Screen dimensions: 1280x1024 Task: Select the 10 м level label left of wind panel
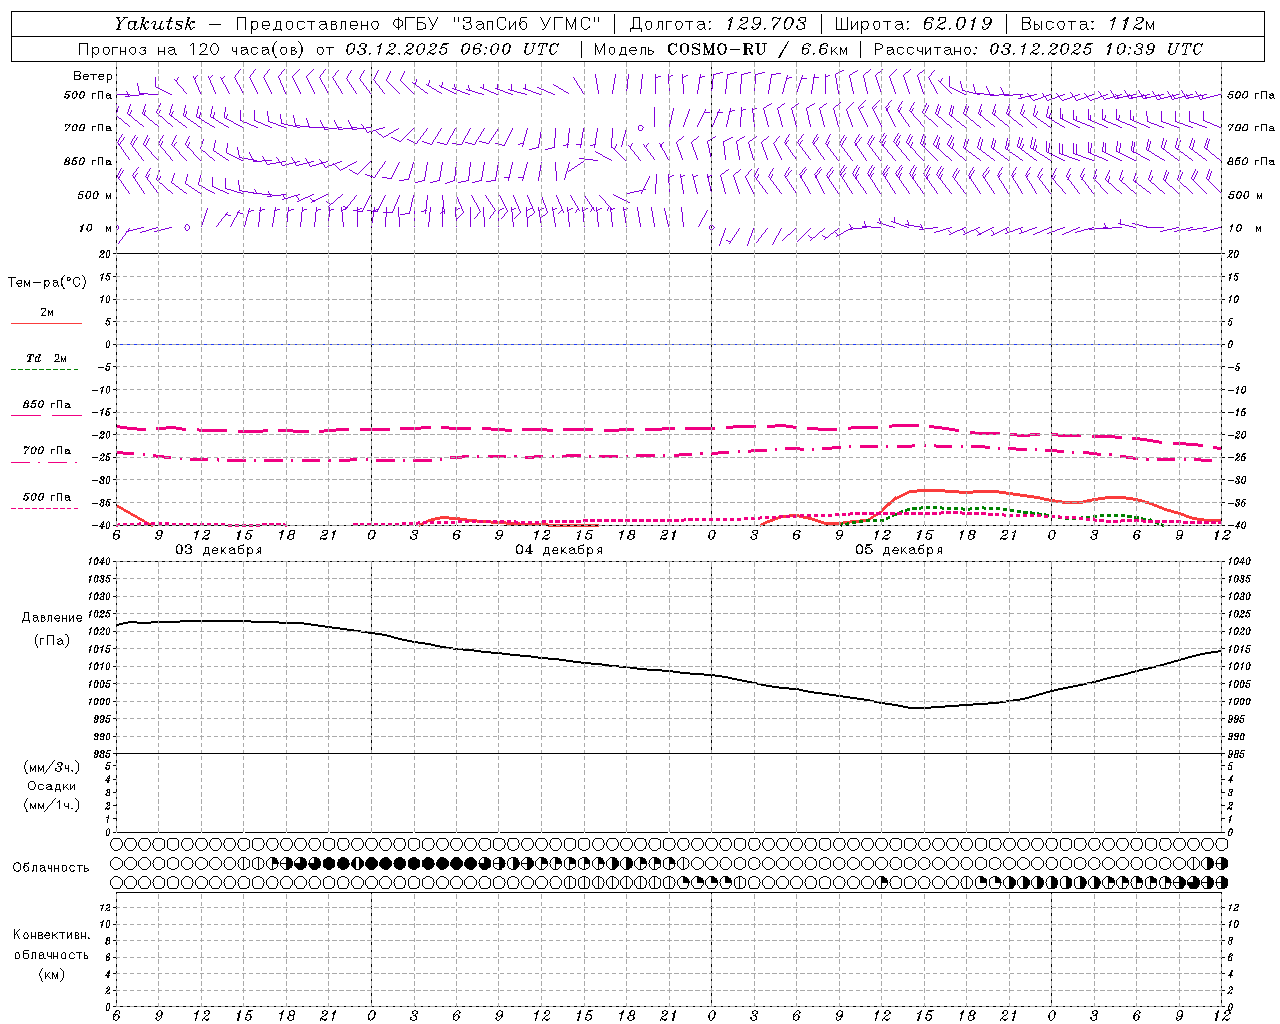95,228
